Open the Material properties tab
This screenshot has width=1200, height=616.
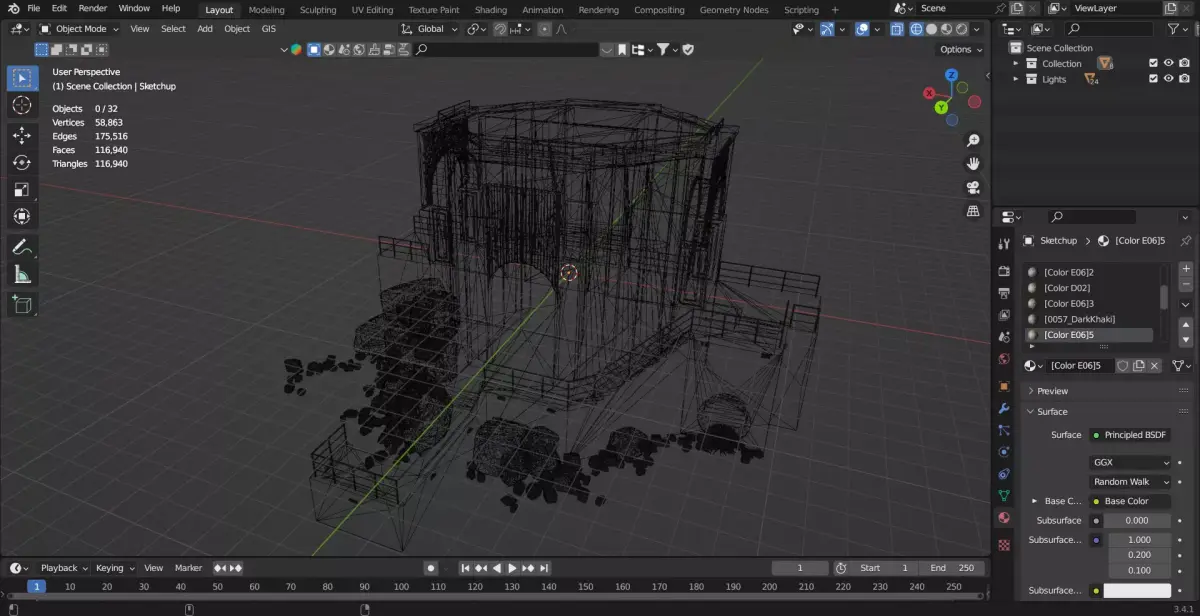point(1004,518)
